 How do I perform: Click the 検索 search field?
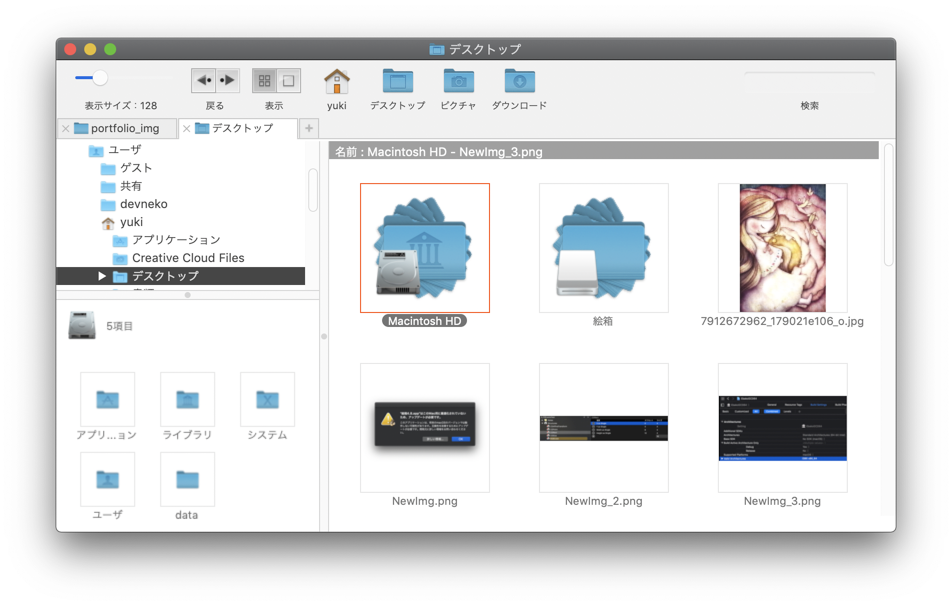[x=809, y=82]
